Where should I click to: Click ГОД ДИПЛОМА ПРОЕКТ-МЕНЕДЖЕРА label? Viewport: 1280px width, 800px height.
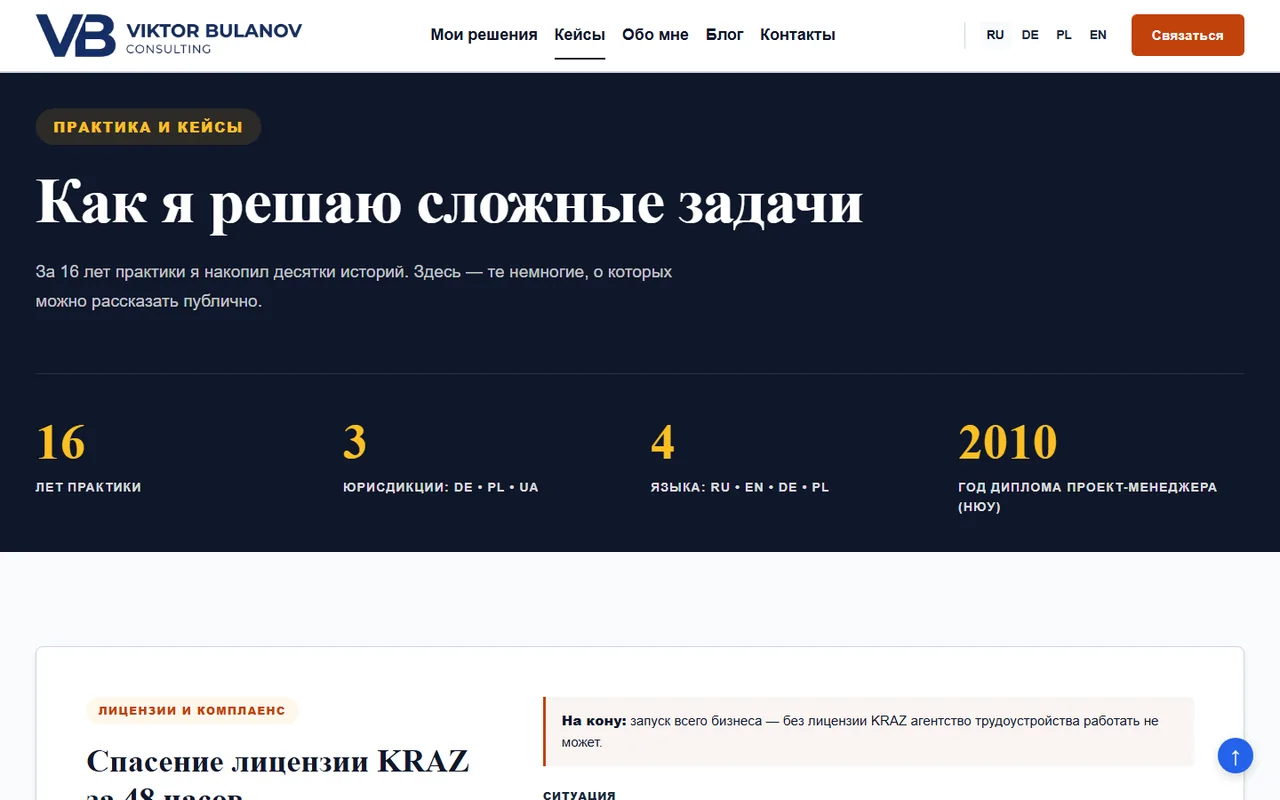click(1088, 497)
